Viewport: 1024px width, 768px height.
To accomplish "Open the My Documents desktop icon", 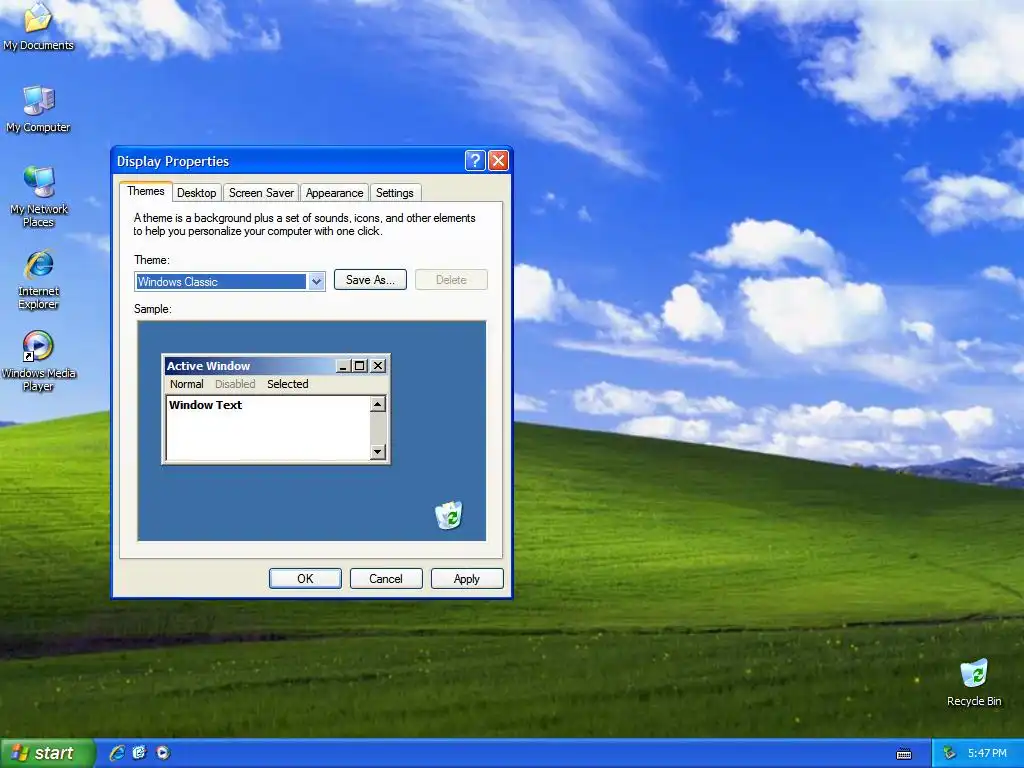I will tap(38, 26).
